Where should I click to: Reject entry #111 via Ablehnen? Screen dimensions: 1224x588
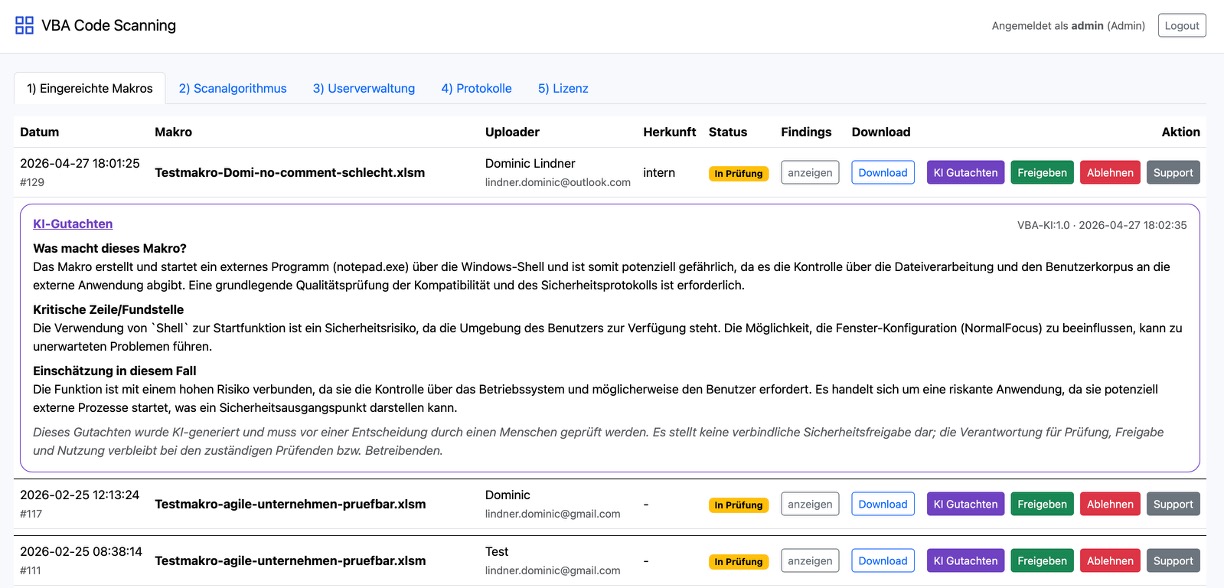tap(1110, 561)
